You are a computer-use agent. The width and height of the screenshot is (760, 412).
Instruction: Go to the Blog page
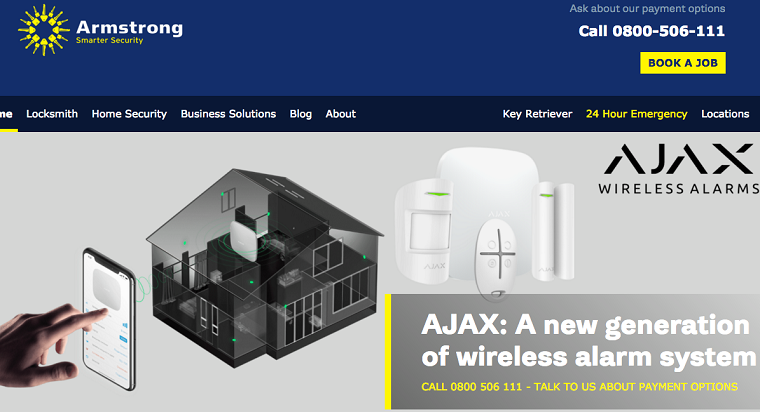click(x=301, y=114)
